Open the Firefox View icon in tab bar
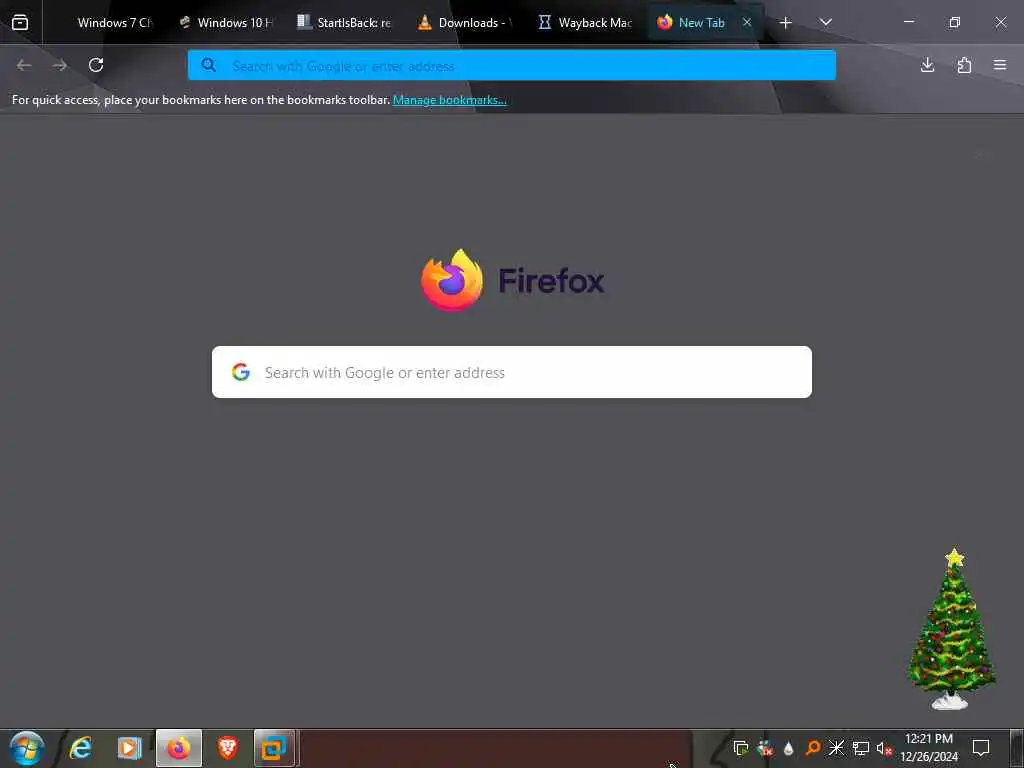1024x768 pixels. pyautogui.click(x=20, y=22)
